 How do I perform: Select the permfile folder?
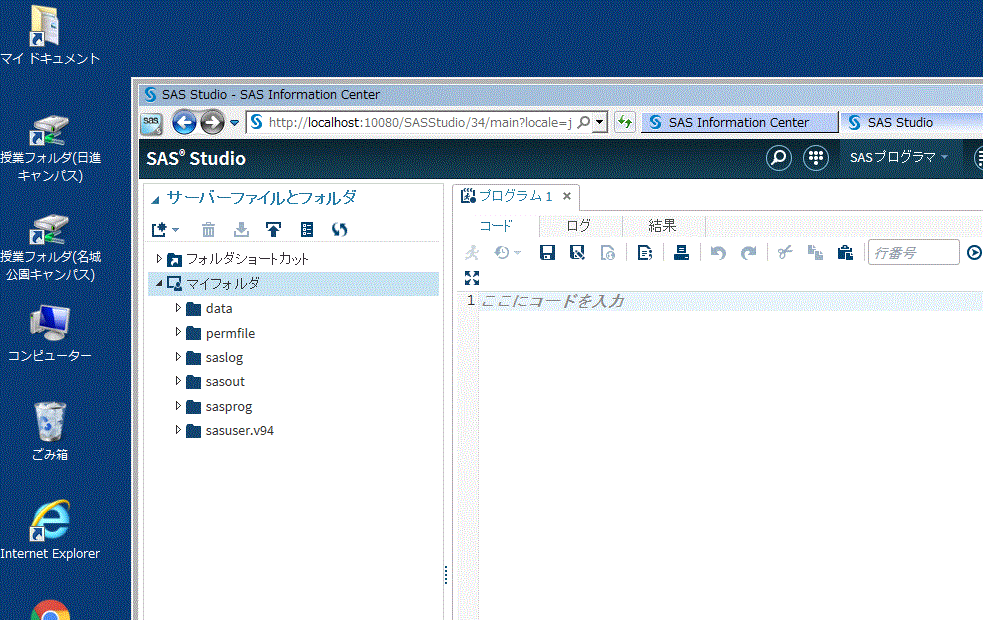click(x=230, y=333)
